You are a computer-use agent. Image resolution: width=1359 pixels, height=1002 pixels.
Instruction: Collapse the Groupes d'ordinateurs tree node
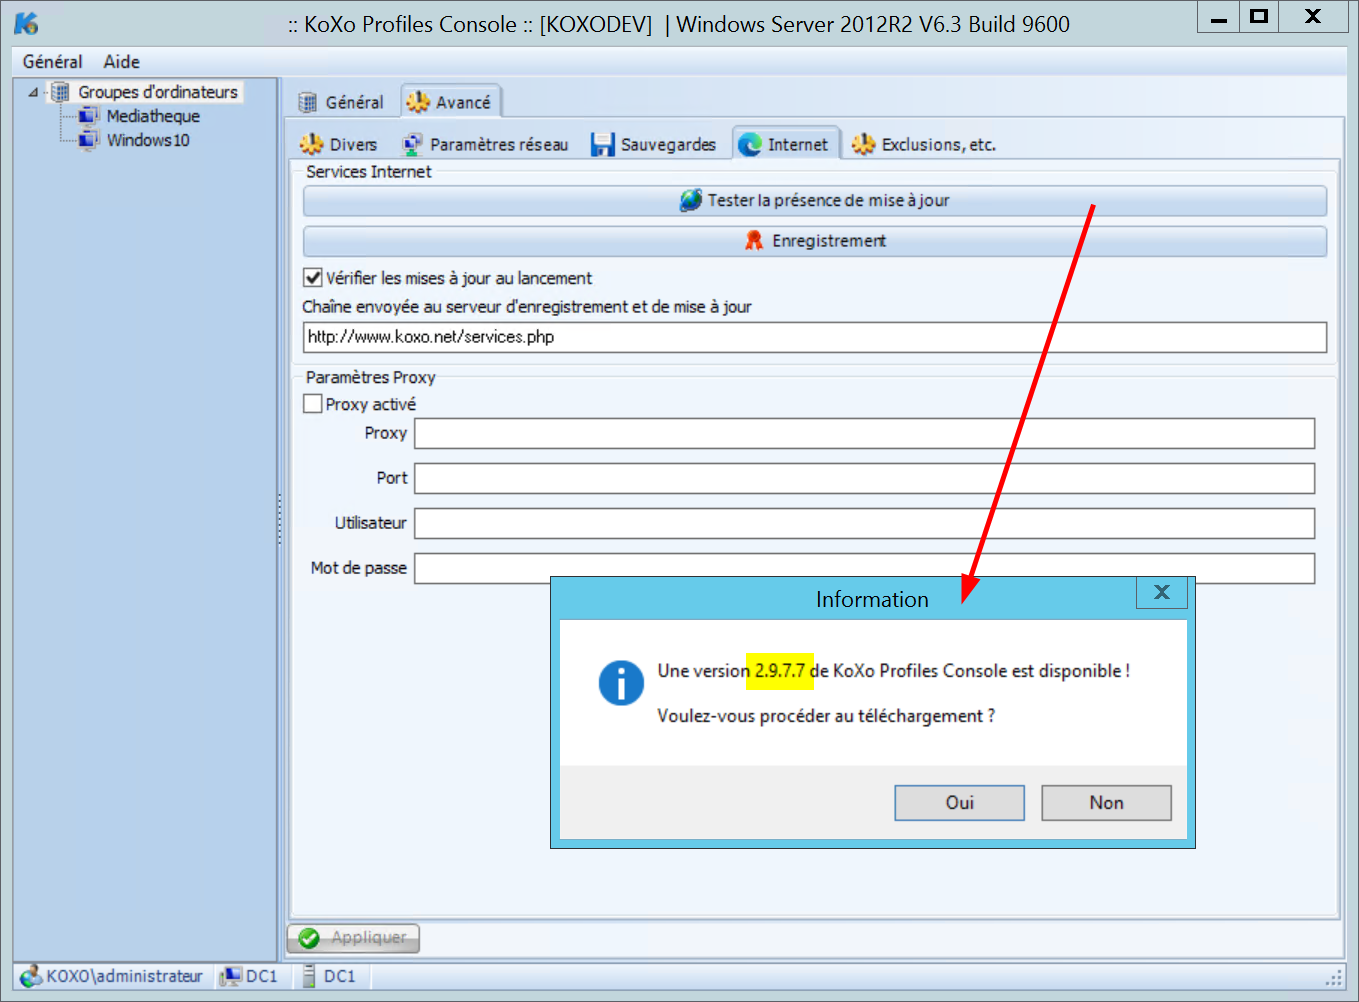point(34,92)
